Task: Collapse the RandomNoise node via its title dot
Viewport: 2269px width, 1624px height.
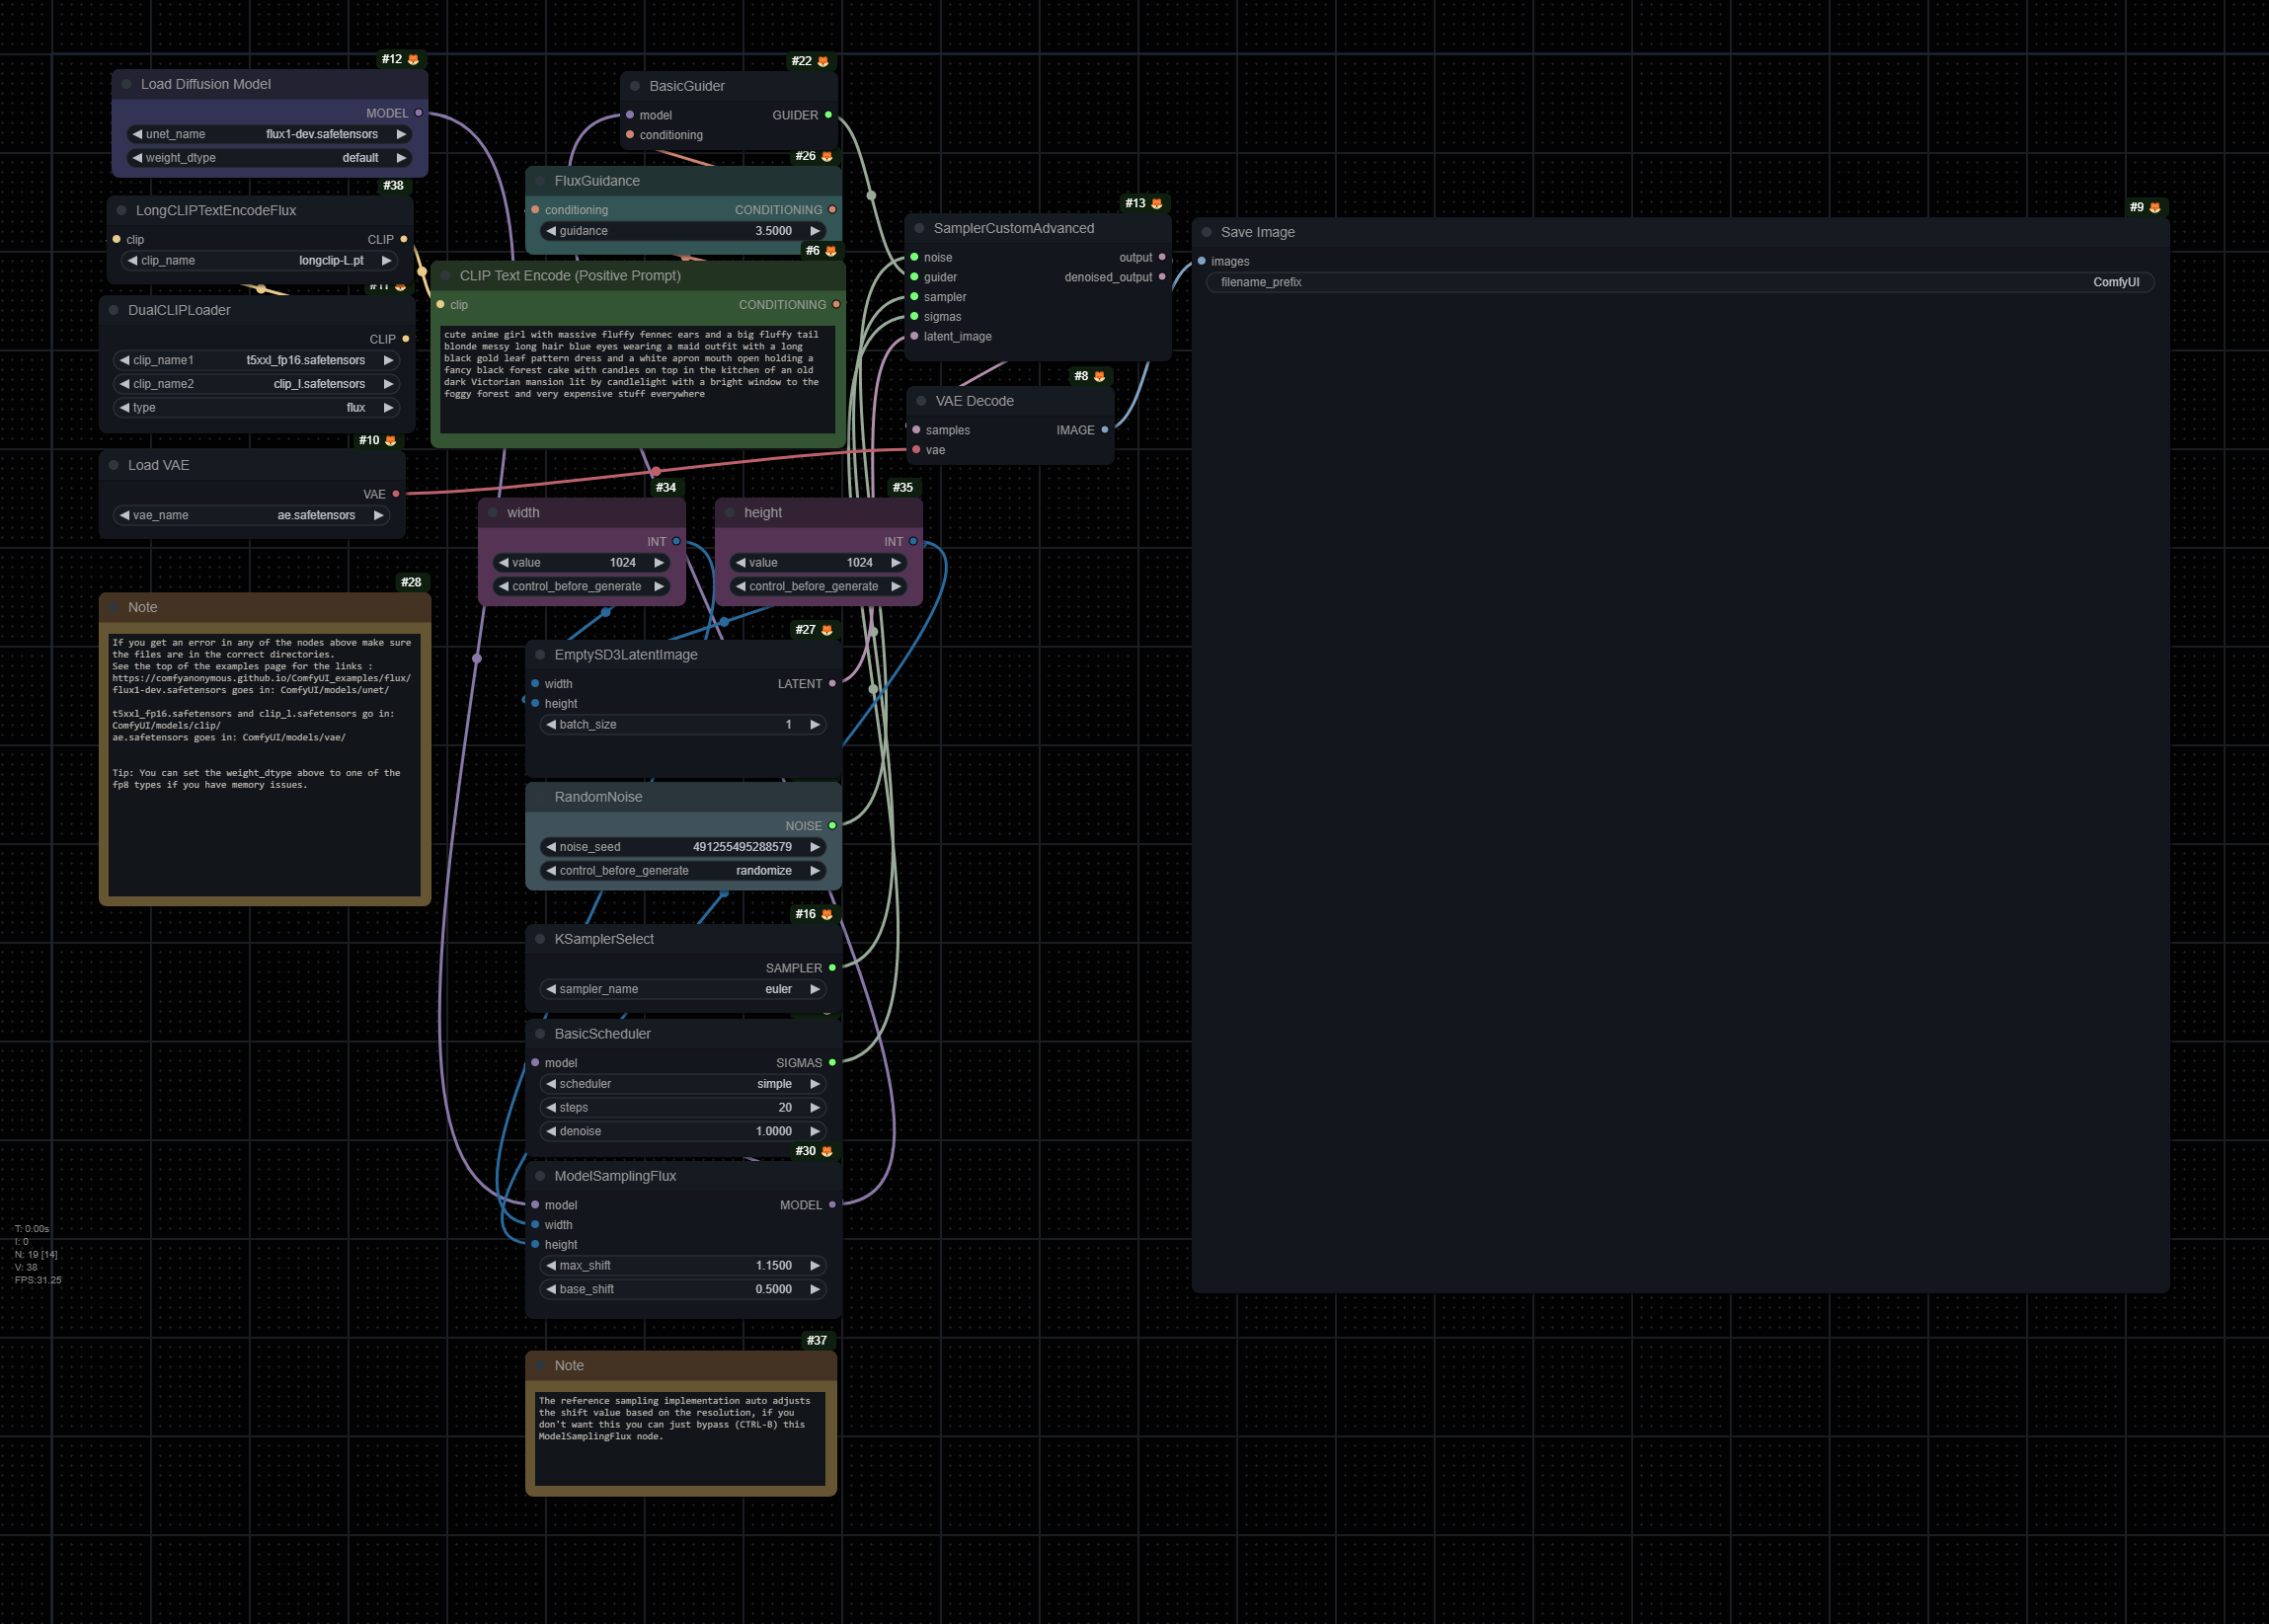Action: point(540,797)
